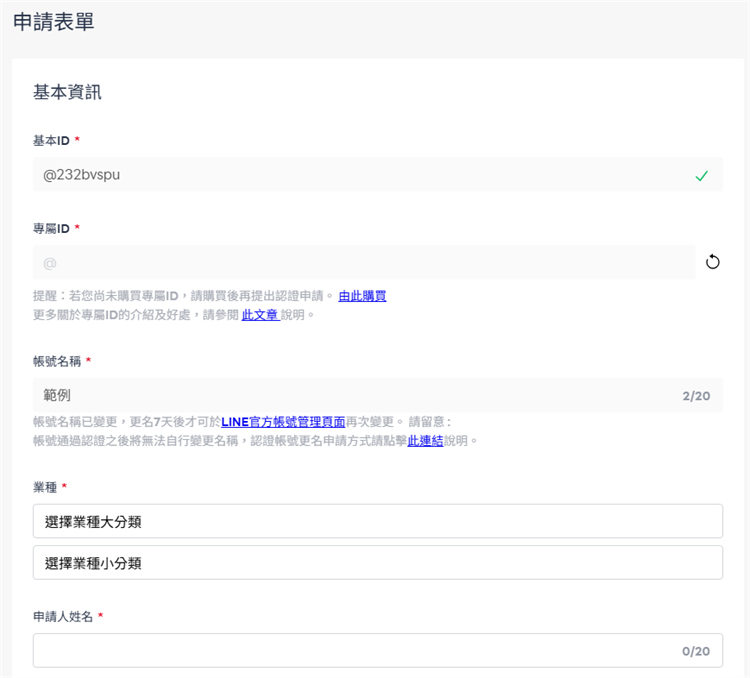
Task: Click the 基本ID field label
Action: 51,141
